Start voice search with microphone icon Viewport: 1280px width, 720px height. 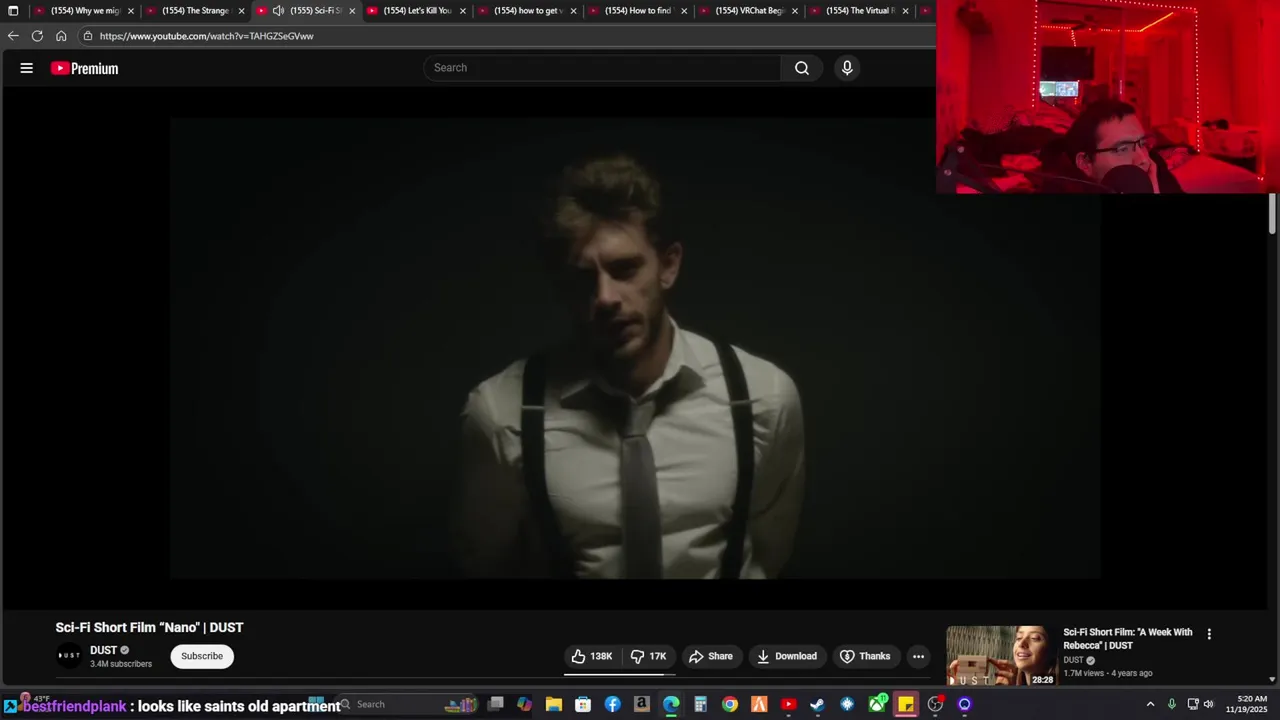pyautogui.click(x=847, y=68)
